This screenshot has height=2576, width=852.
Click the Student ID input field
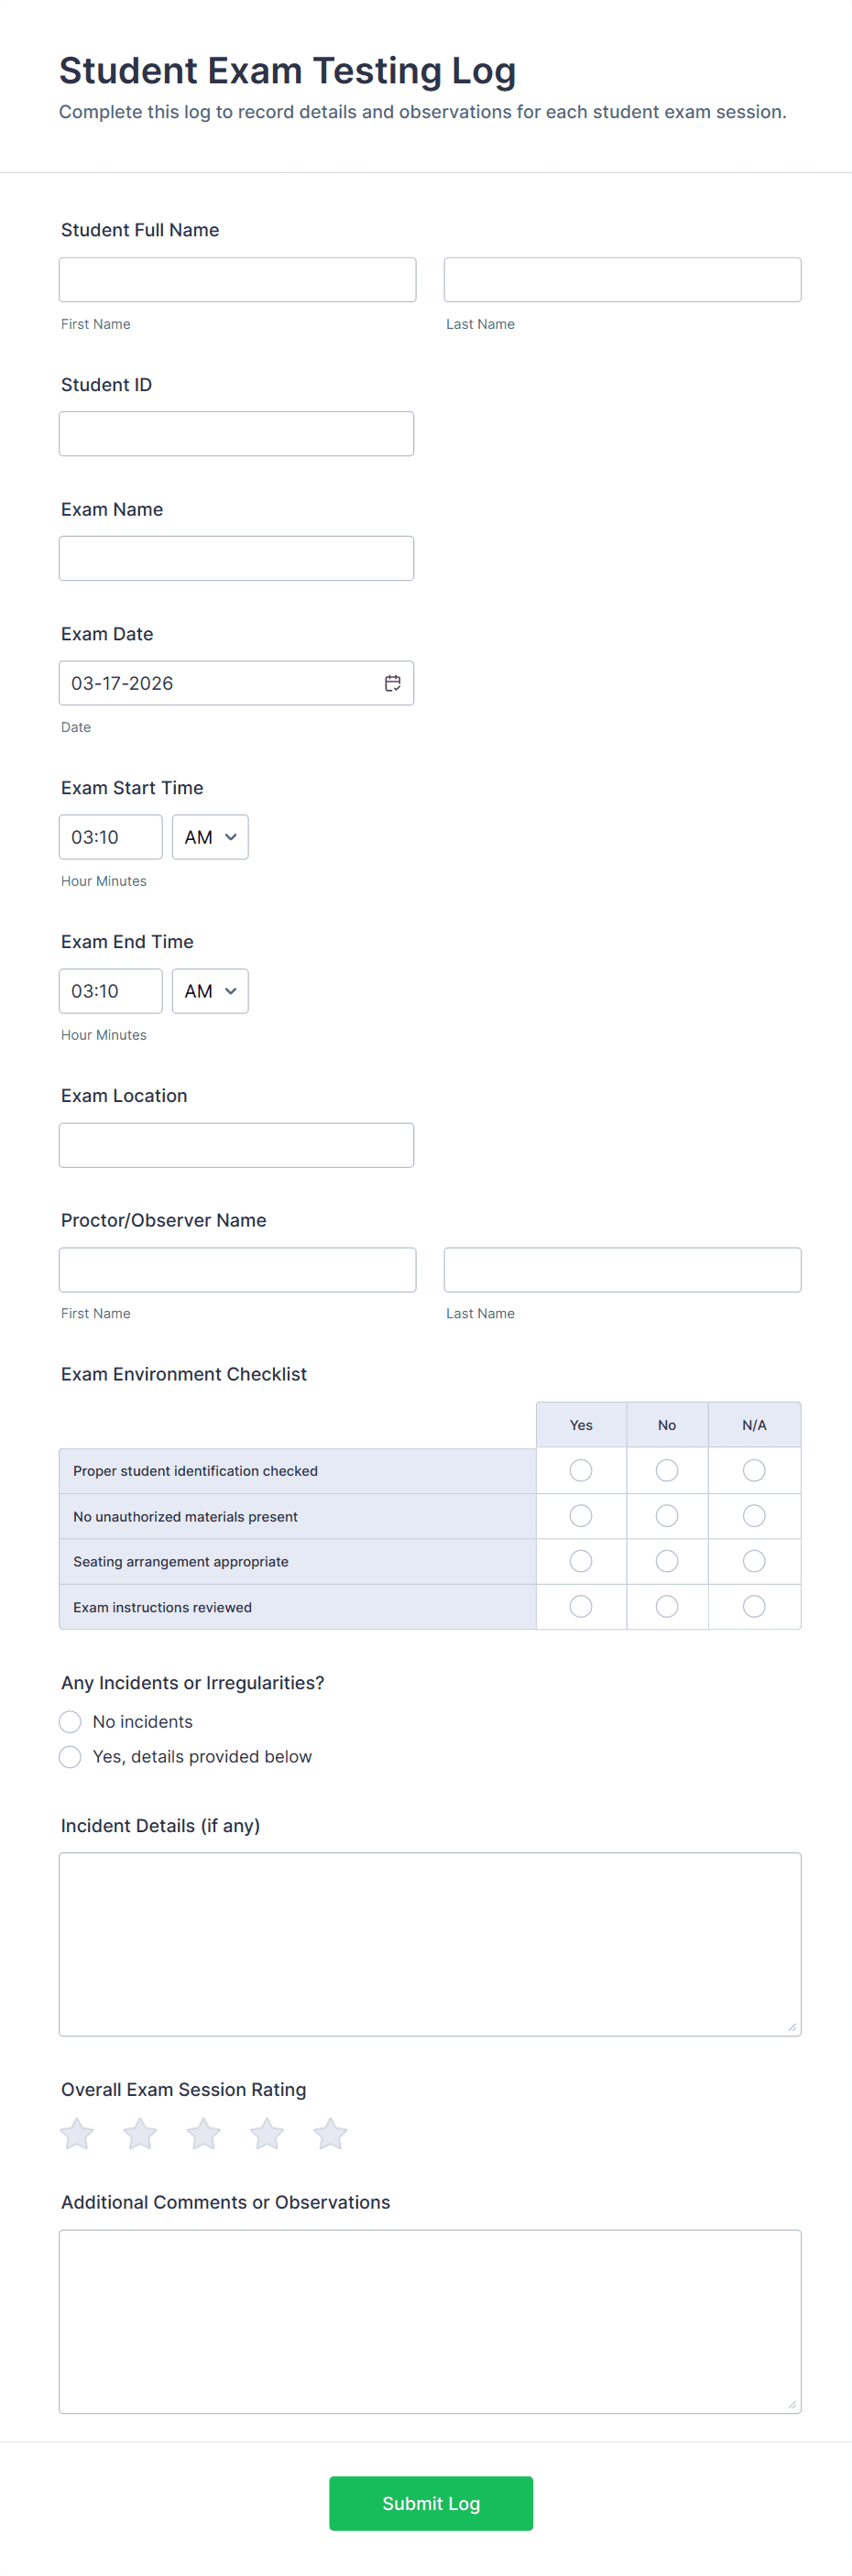pos(236,434)
